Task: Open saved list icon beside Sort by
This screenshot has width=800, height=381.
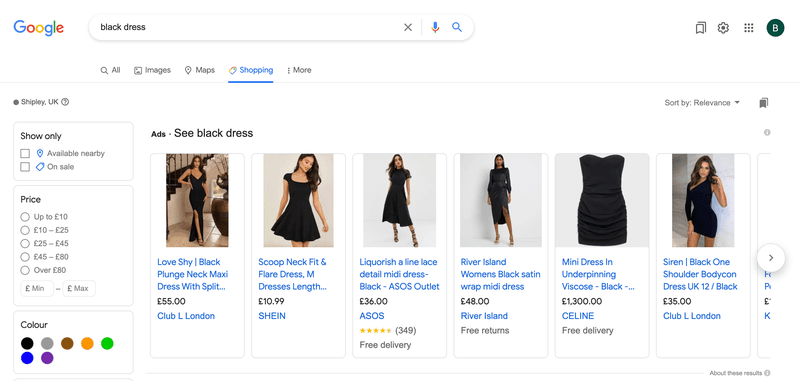Action: tap(763, 103)
